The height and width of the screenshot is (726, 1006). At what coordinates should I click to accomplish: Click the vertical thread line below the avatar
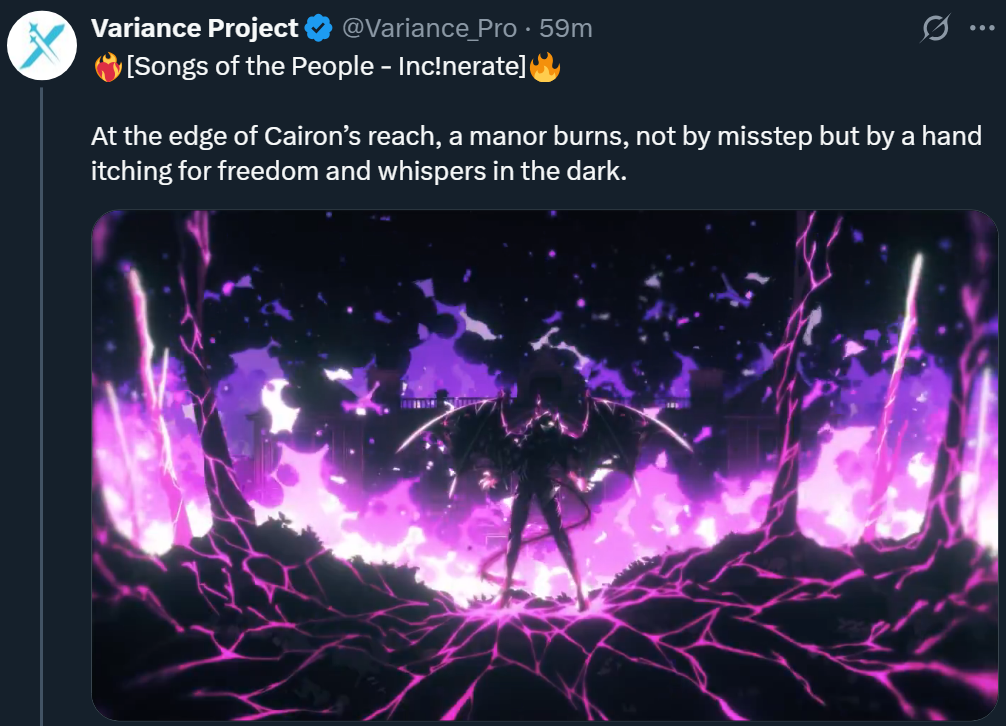point(42,400)
